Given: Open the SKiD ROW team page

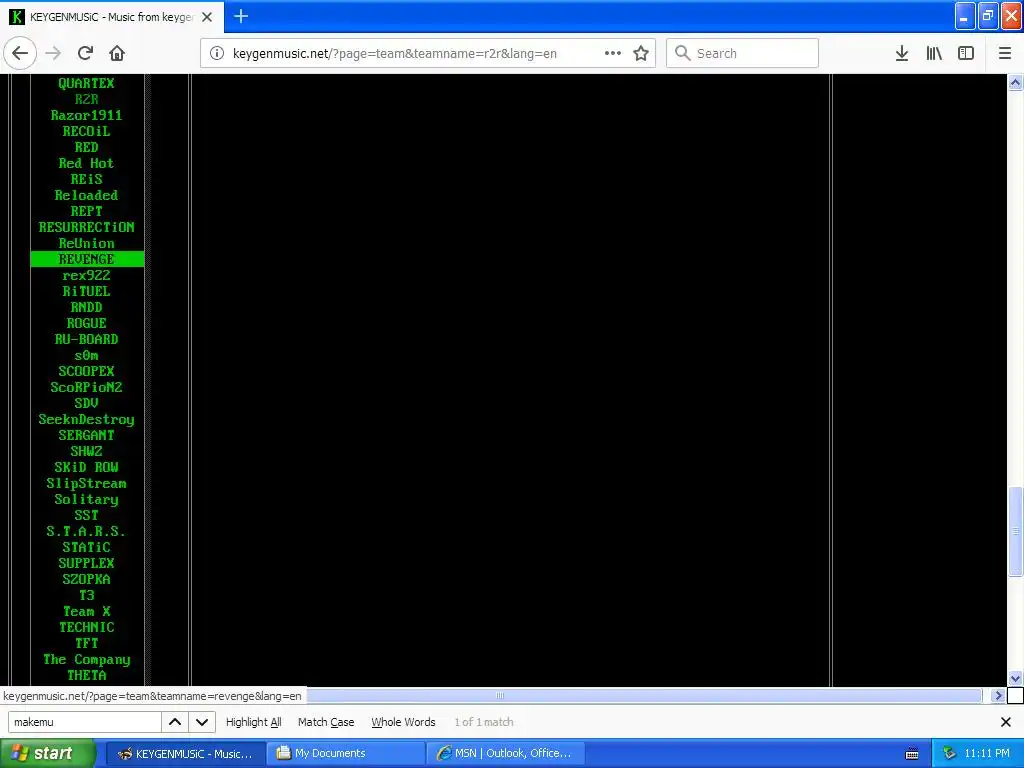Looking at the screenshot, I should point(86,467).
